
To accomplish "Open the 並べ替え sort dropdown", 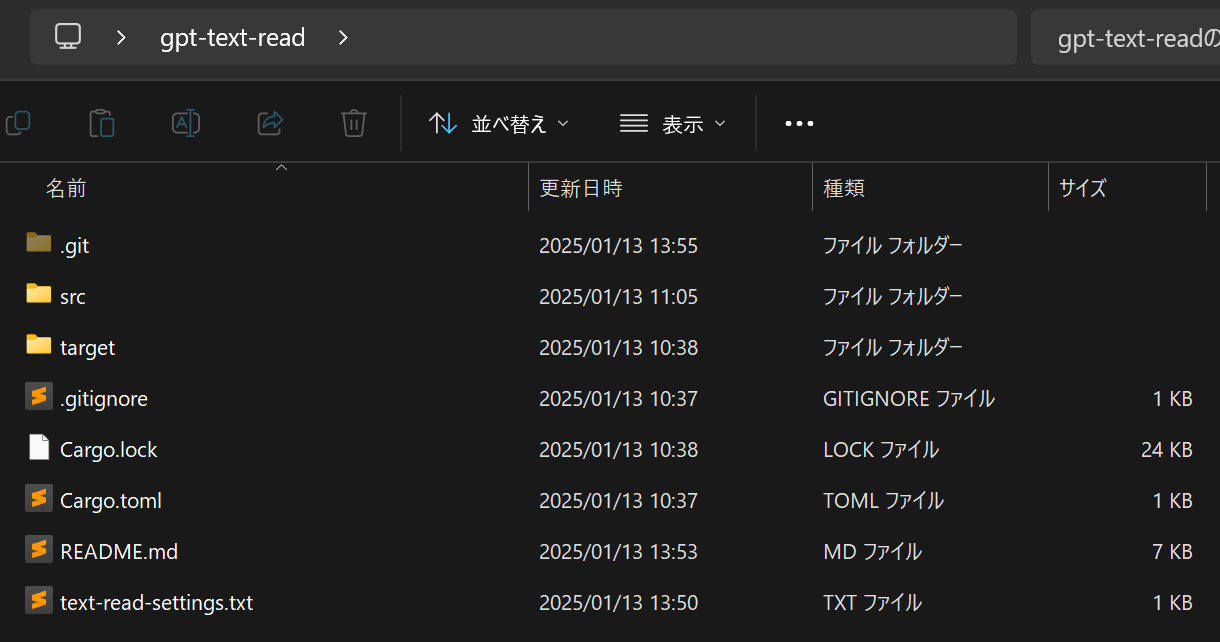I will pyautogui.click(x=498, y=123).
